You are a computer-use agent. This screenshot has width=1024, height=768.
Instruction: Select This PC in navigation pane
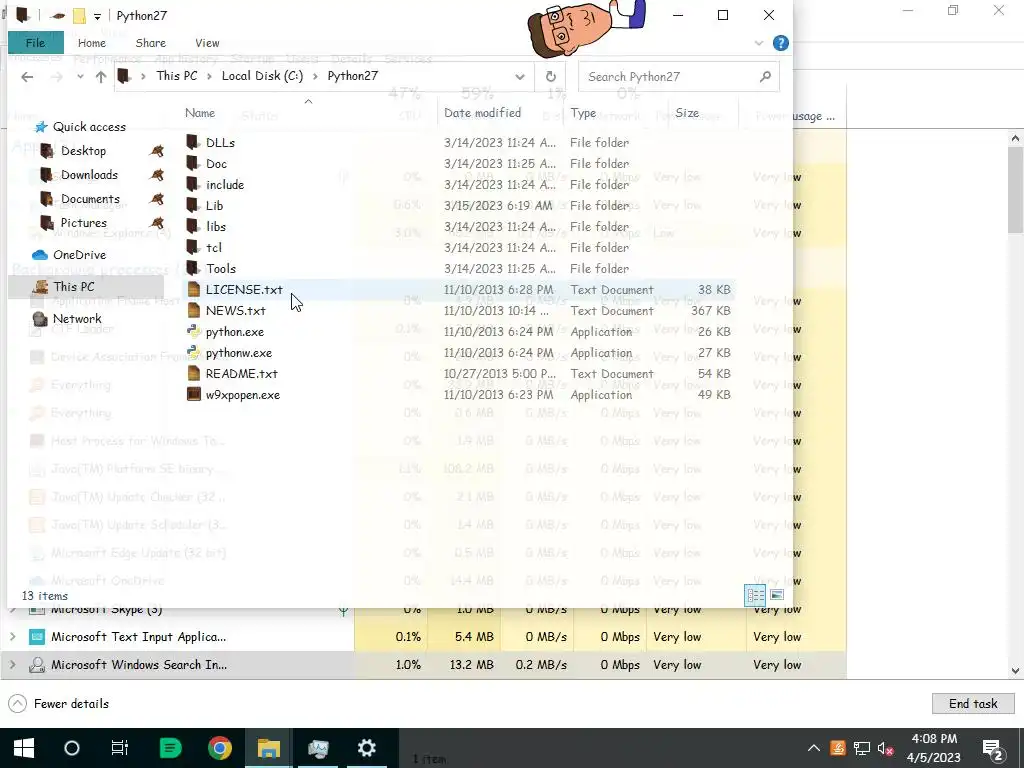tap(73, 287)
